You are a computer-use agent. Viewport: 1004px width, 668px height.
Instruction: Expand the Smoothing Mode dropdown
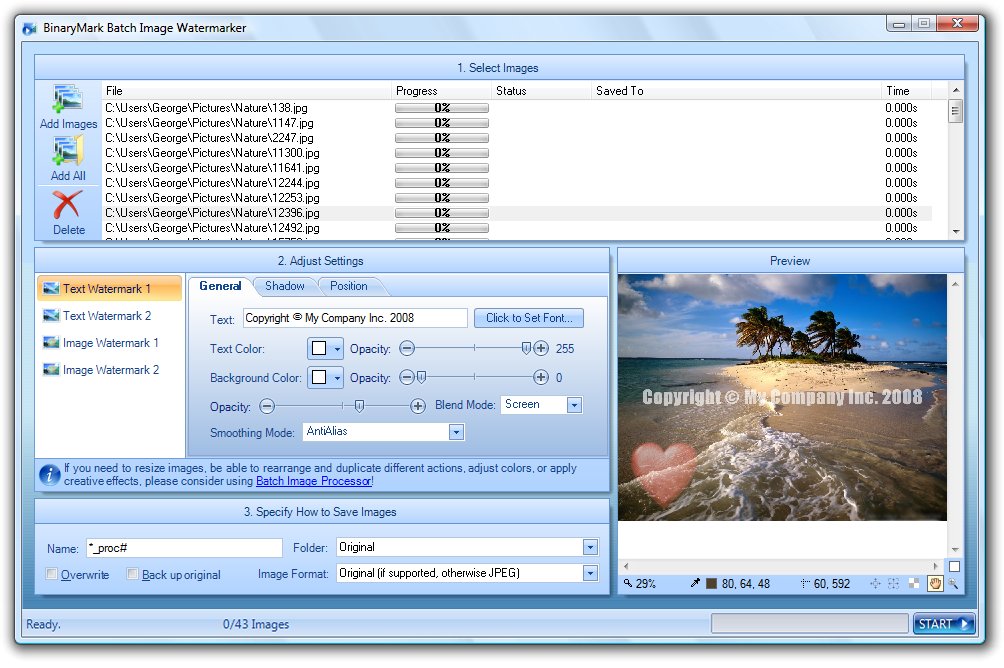point(456,432)
